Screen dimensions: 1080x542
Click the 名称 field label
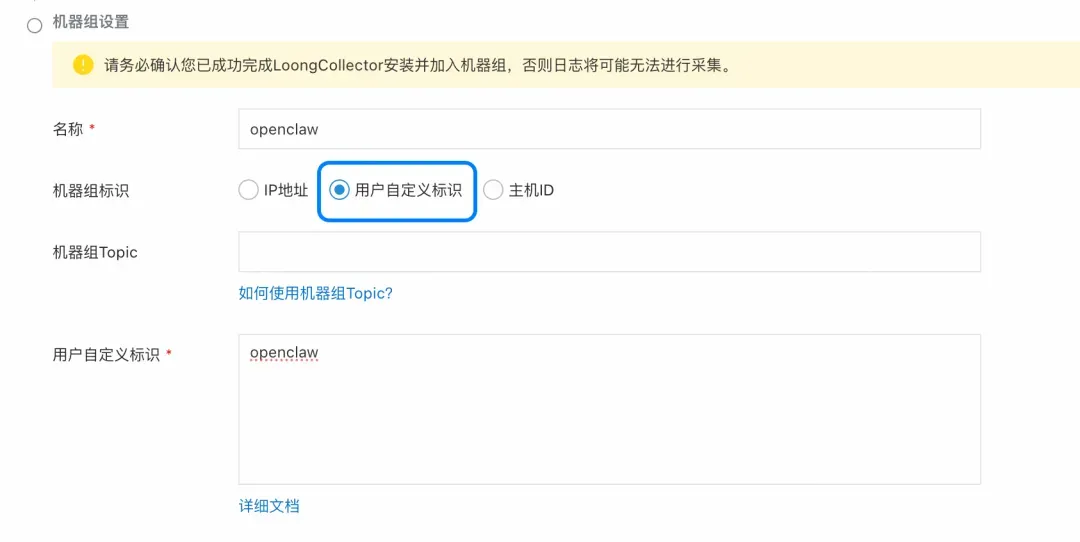[68, 129]
